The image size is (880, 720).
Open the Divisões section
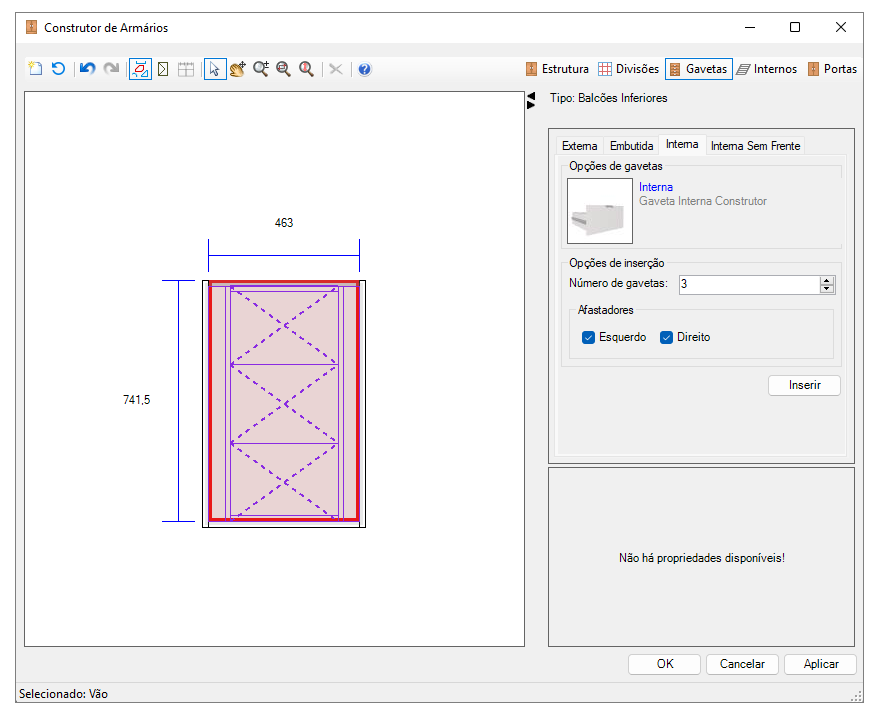[x=628, y=69]
